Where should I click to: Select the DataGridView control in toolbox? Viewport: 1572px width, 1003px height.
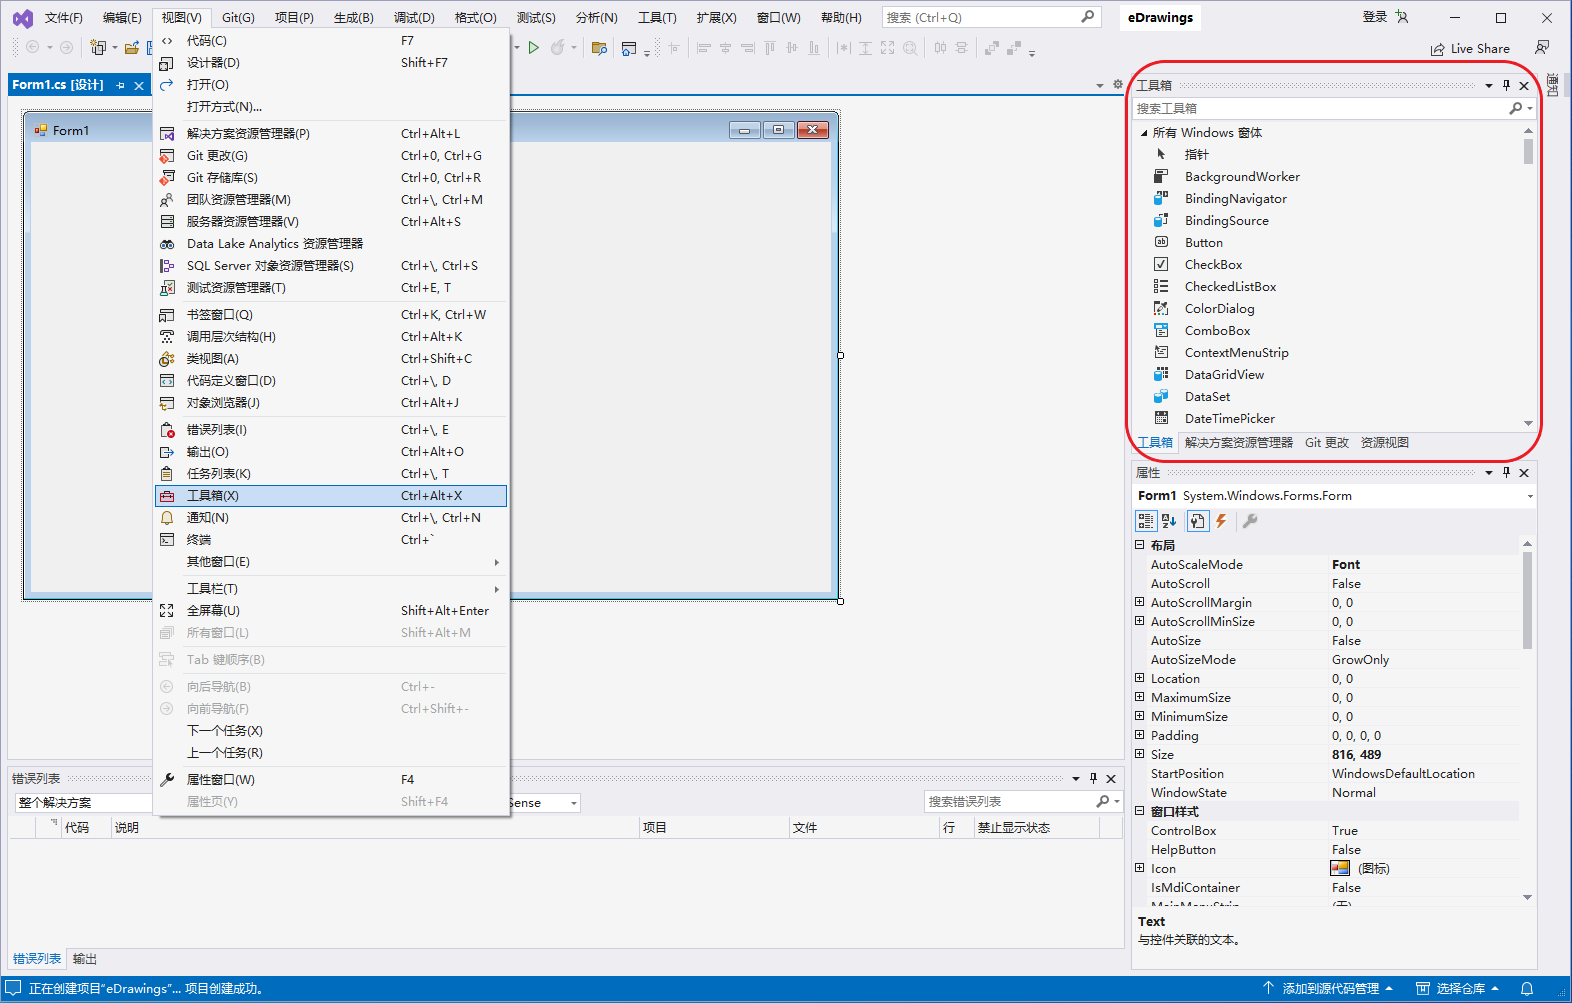point(1224,375)
